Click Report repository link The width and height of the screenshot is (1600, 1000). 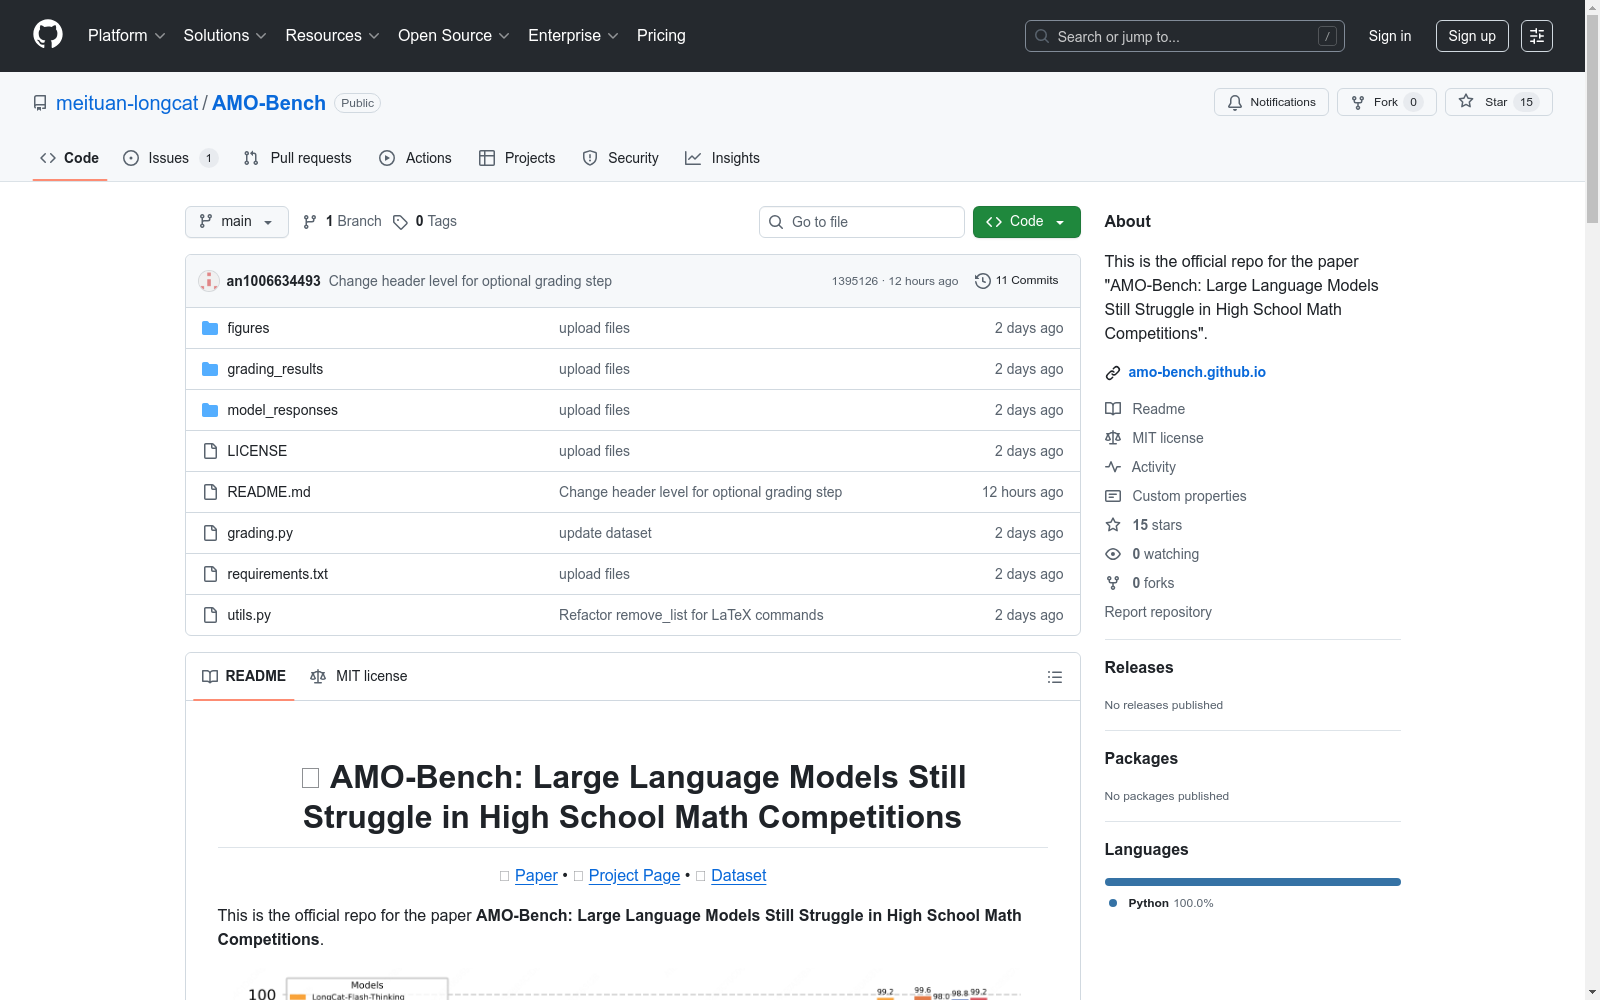pyautogui.click(x=1158, y=612)
